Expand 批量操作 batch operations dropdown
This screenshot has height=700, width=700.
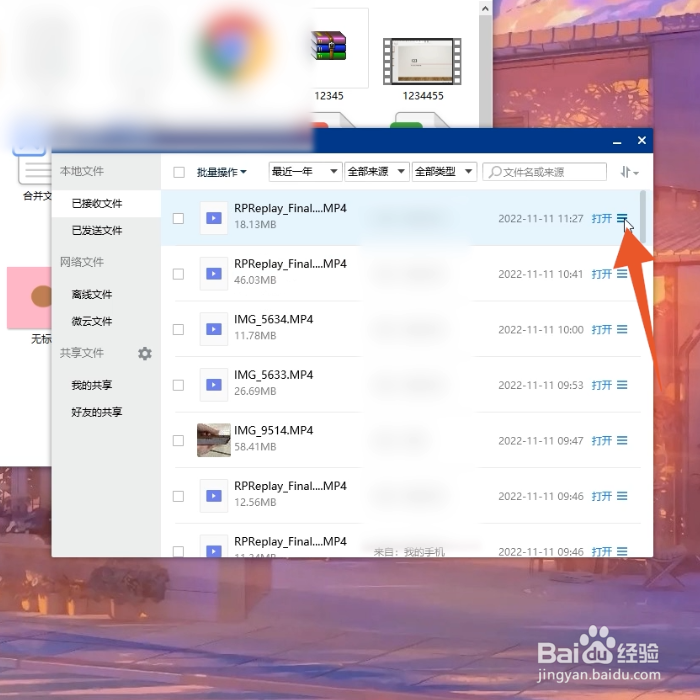[221, 172]
